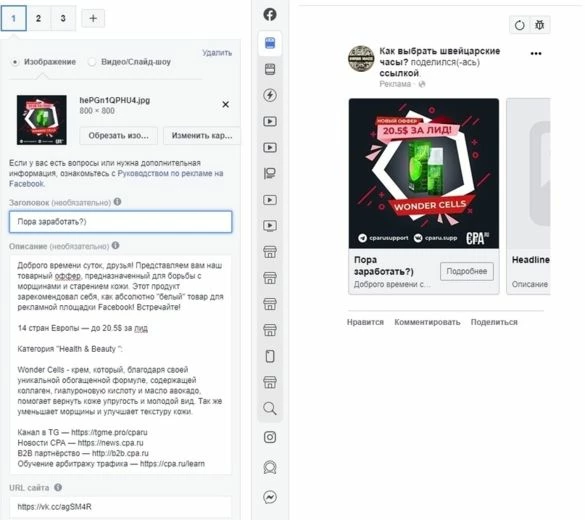Click the Facebook logo icon in sidebar
The width and height of the screenshot is (585, 520).
click(270, 15)
